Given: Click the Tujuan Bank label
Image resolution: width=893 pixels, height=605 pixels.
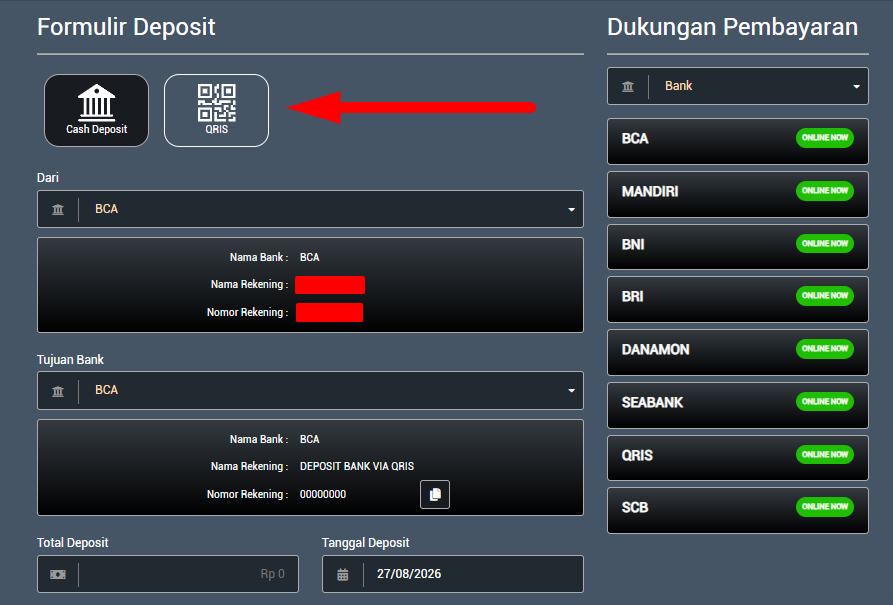Looking at the screenshot, I should (70, 360).
